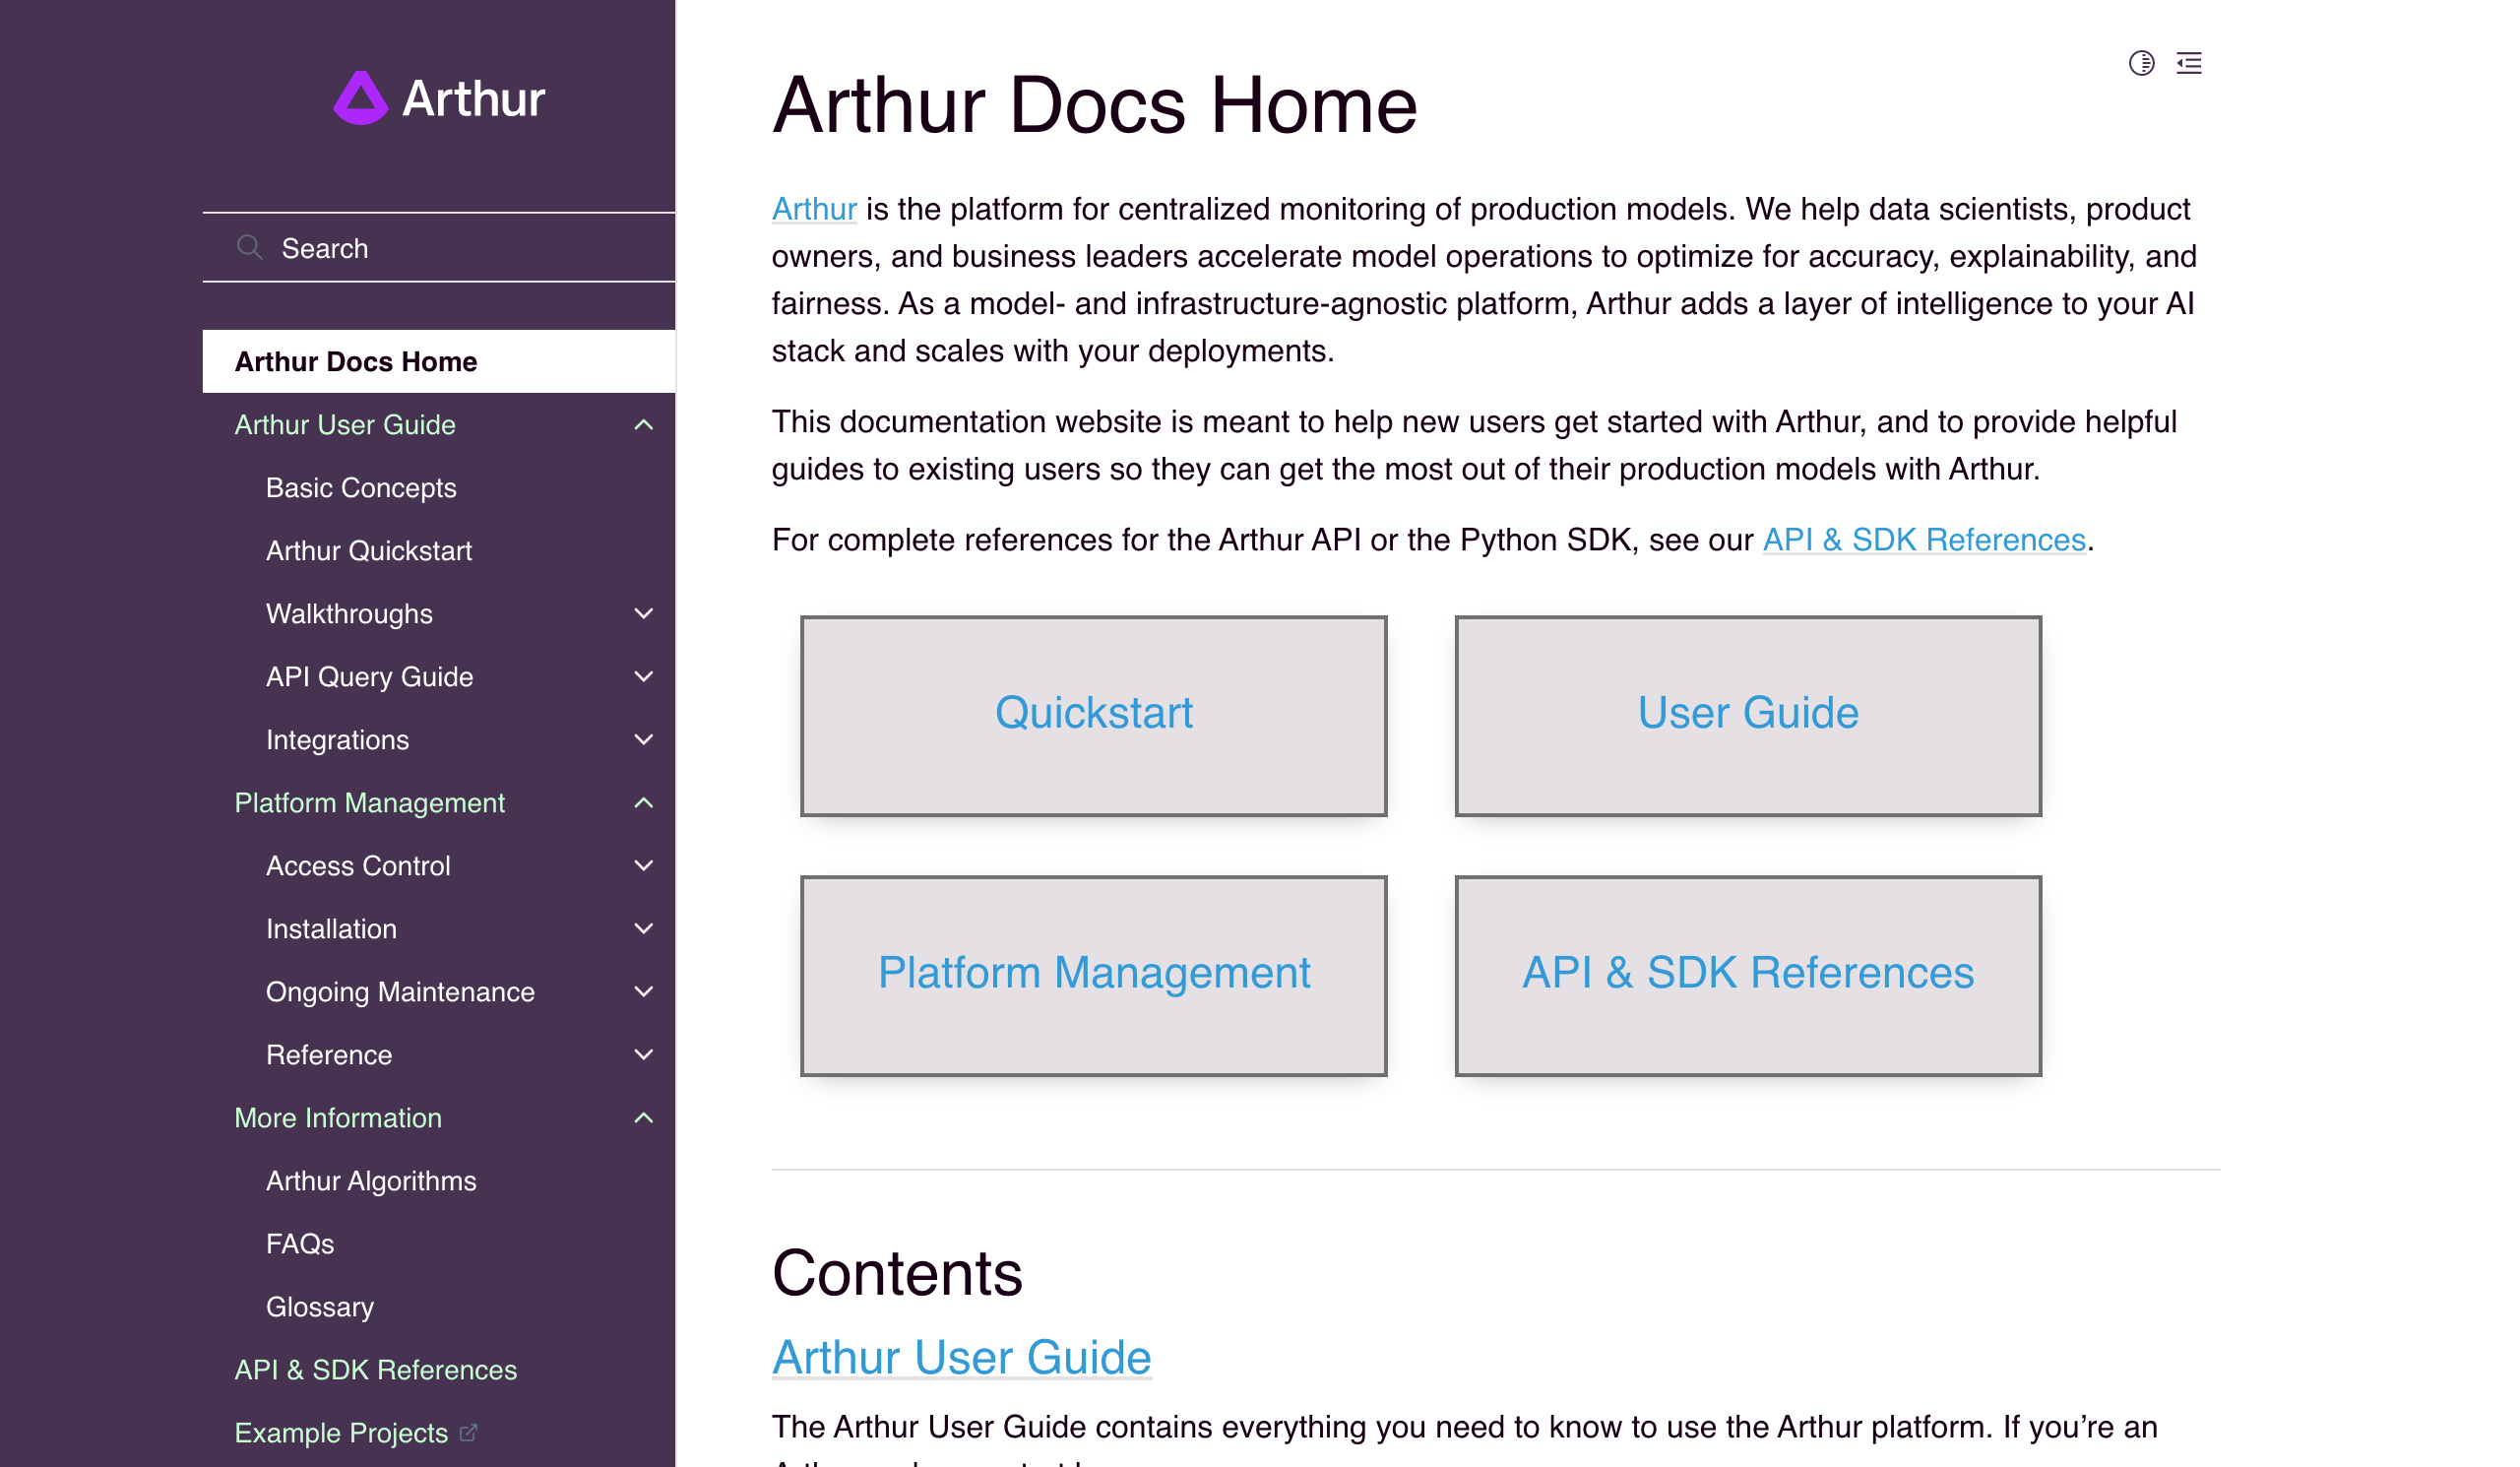Click the Platform Management card button
The width and height of the screenshot is (2520, 1467).
pos(1093,976)
